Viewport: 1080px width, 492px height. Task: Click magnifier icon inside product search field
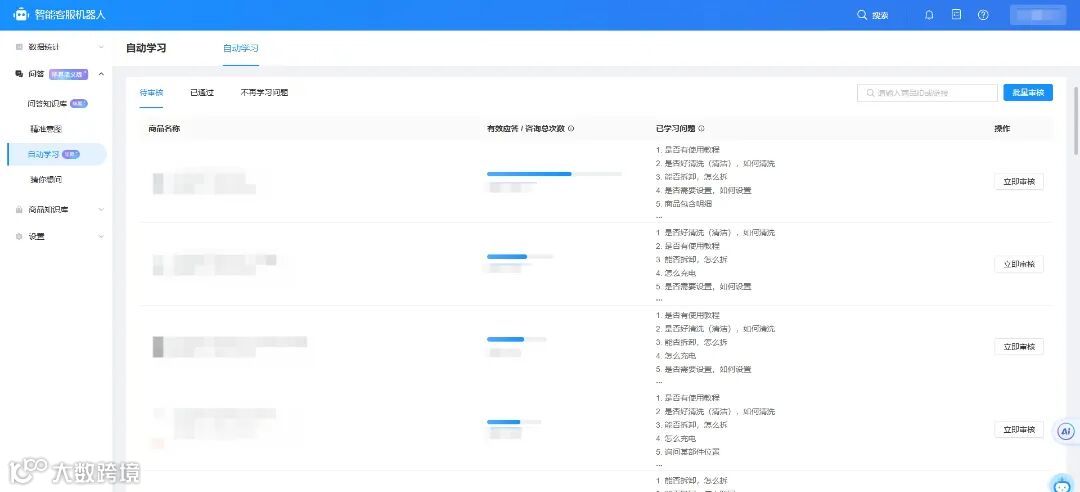pyautogui.click(x=871, y=93)
